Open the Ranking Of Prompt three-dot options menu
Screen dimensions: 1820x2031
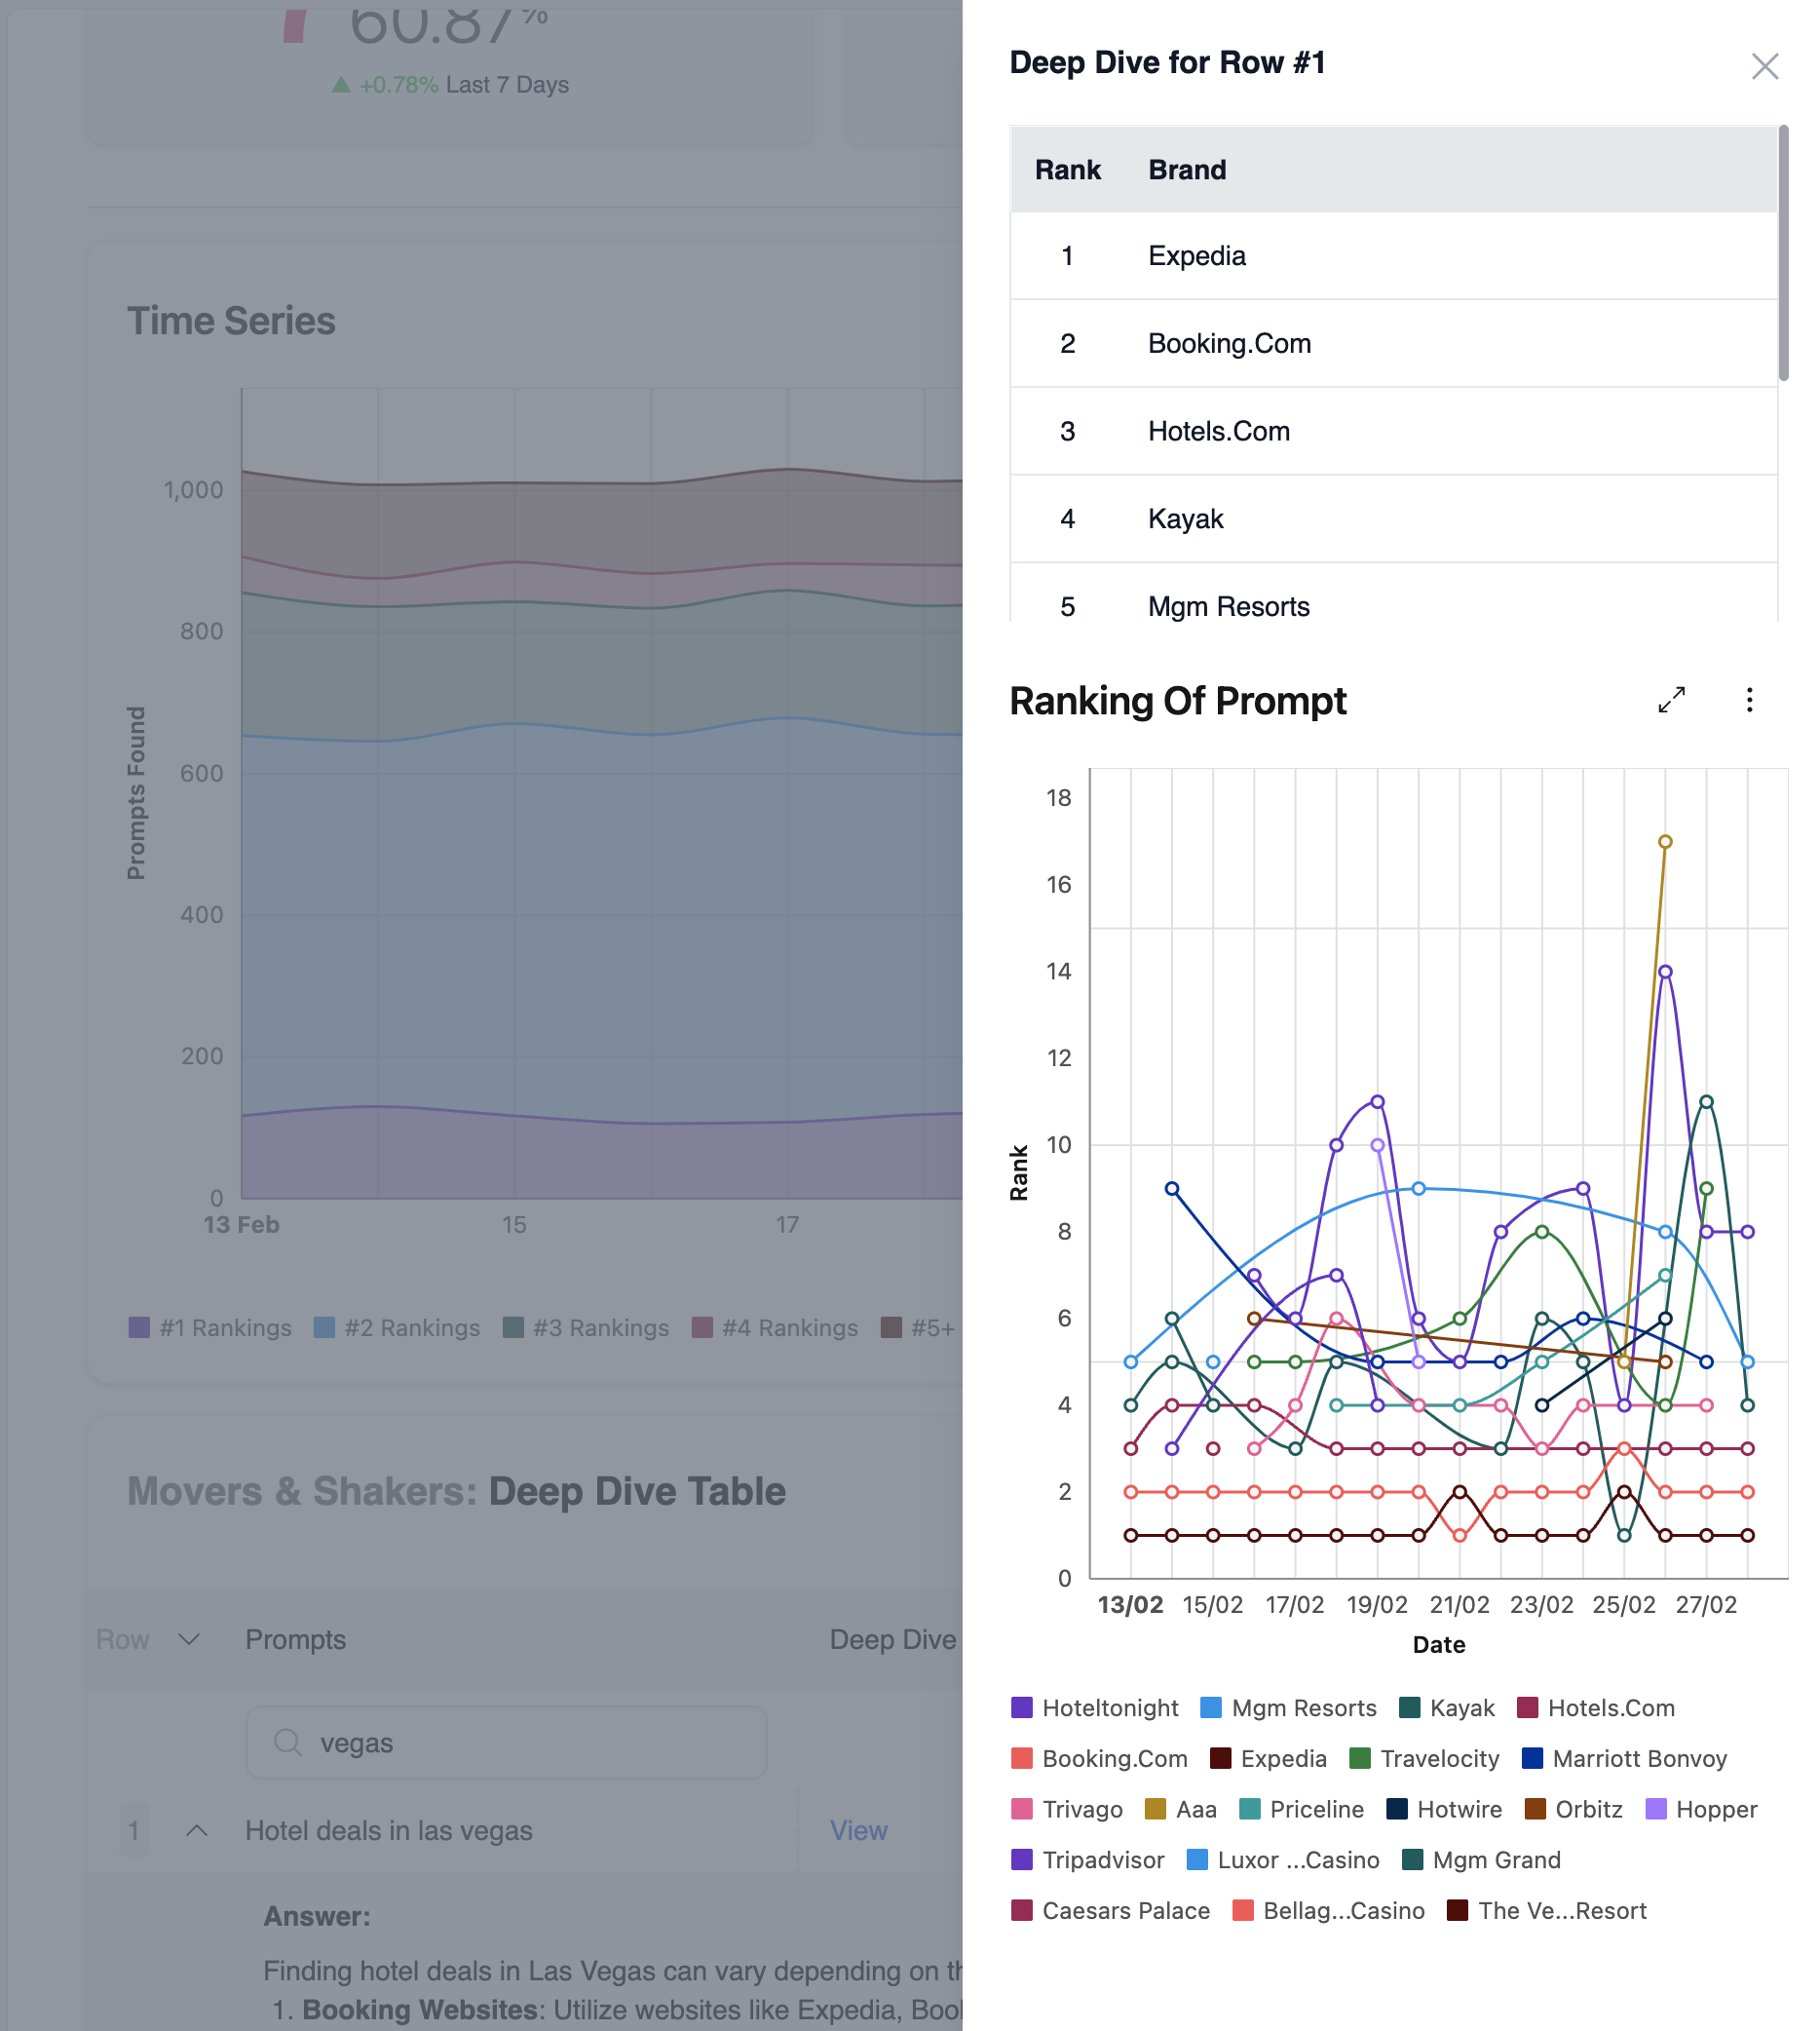click(x=1749, y=700)
